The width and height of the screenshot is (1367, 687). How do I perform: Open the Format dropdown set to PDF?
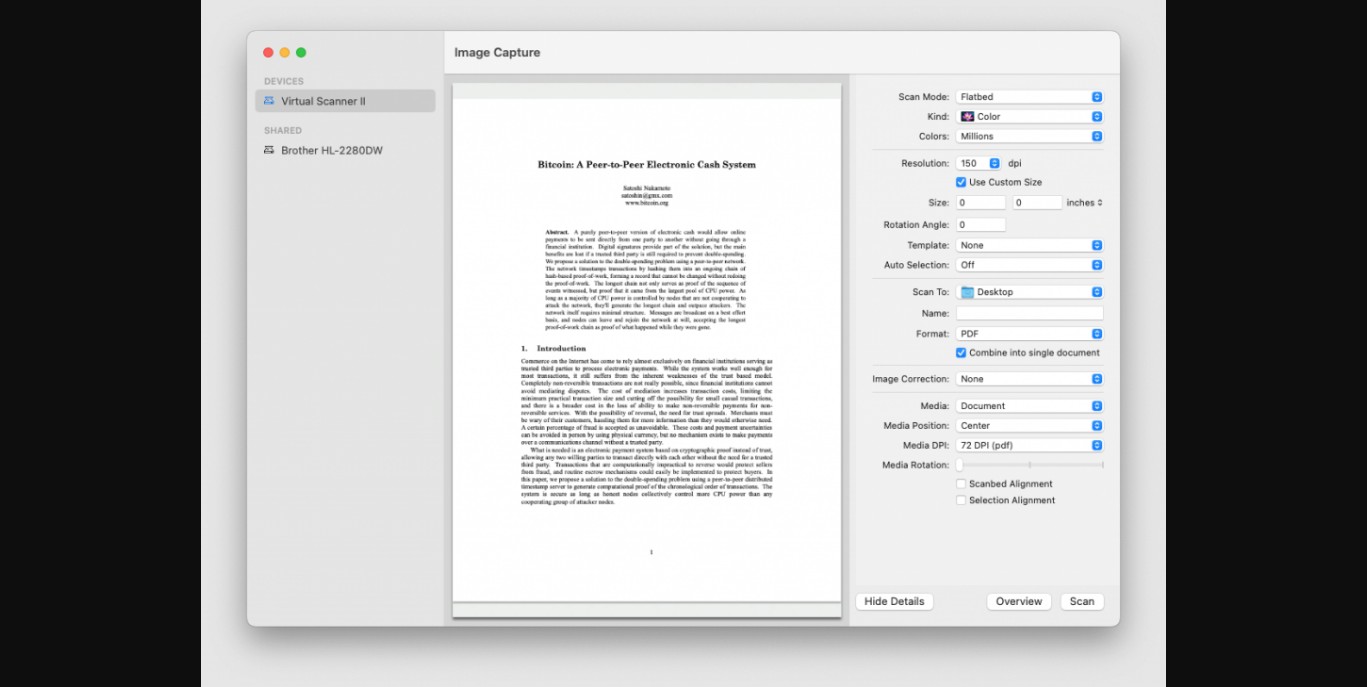[x=1029, y=334]
